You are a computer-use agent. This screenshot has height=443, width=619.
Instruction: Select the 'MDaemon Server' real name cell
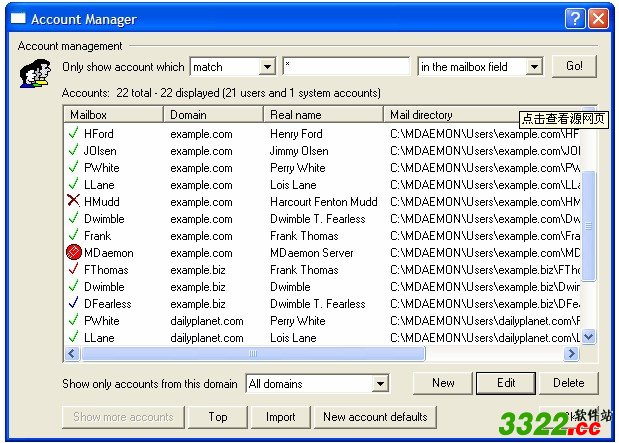pos(311,253)
